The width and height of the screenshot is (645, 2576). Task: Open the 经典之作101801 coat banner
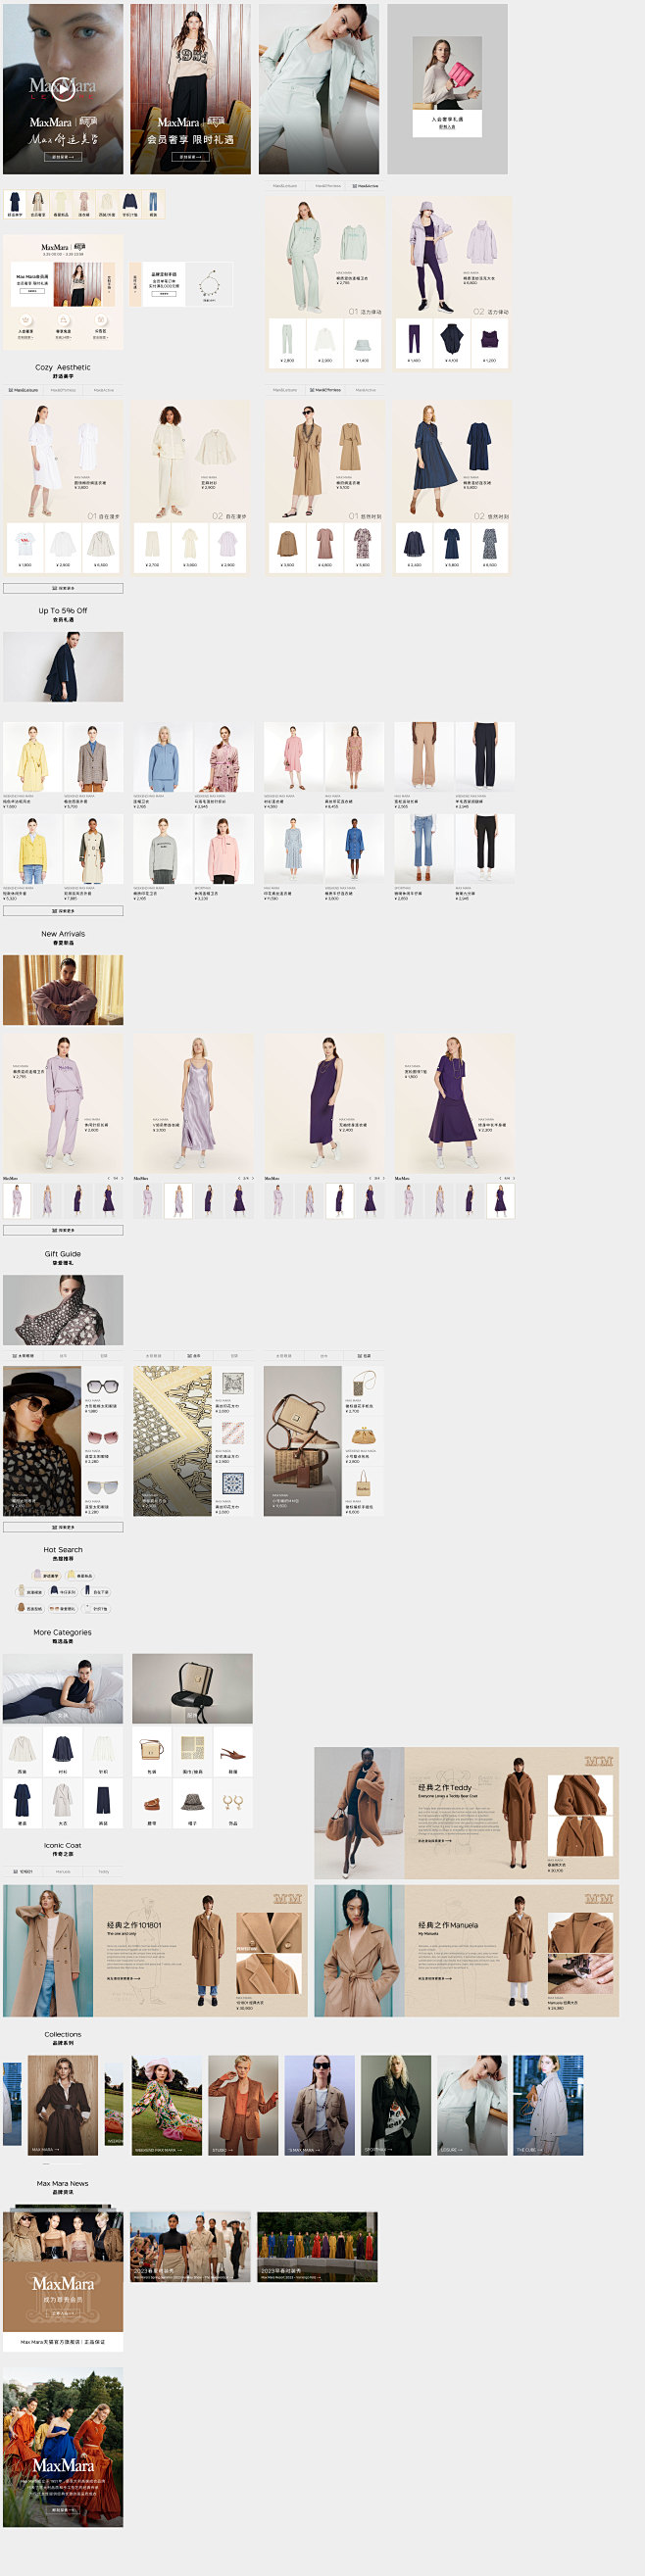tap(155, 1951)
